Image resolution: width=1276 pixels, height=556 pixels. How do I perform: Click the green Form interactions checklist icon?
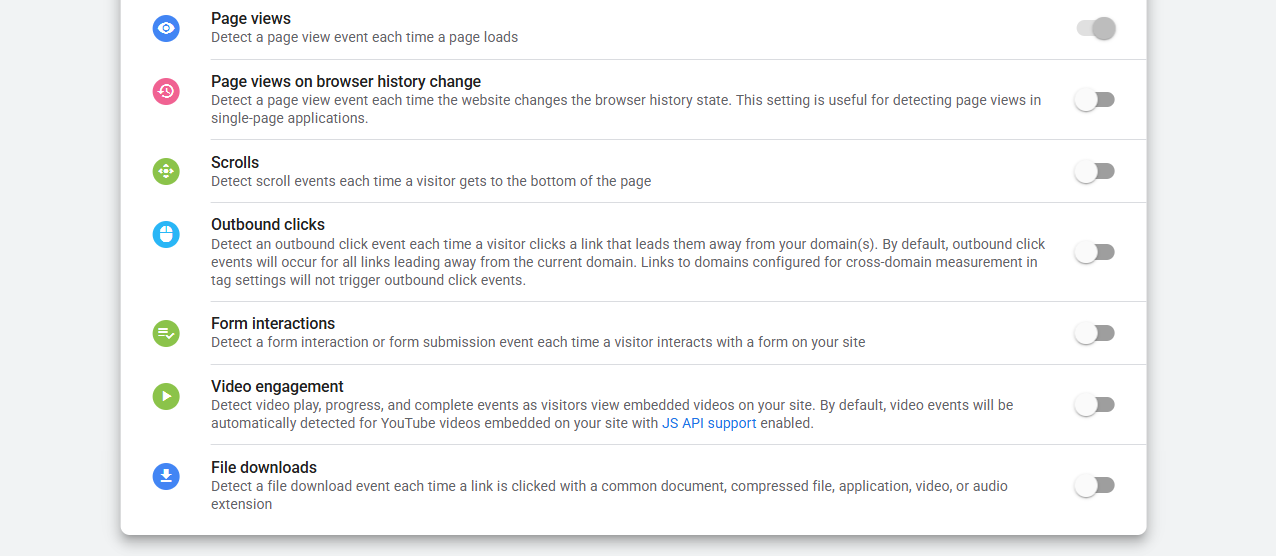(x=166, y=333)
